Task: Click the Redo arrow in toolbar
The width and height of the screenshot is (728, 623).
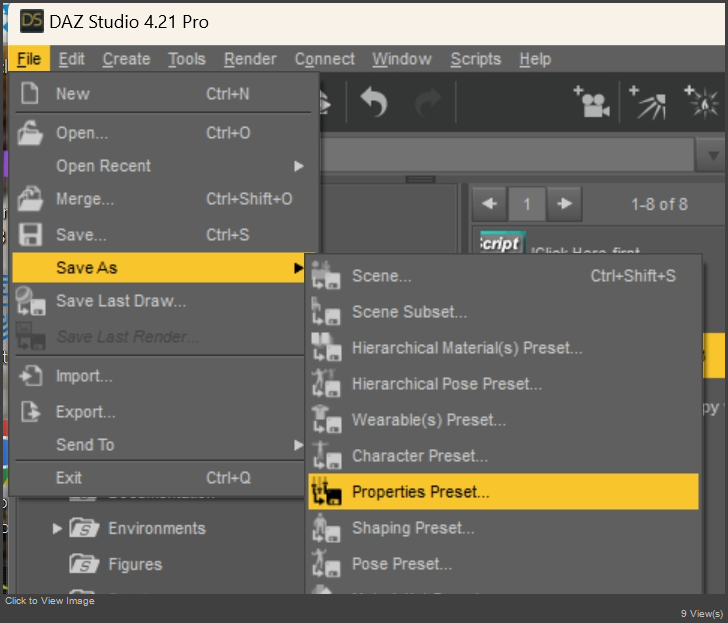Action: (x=428, y=102)
